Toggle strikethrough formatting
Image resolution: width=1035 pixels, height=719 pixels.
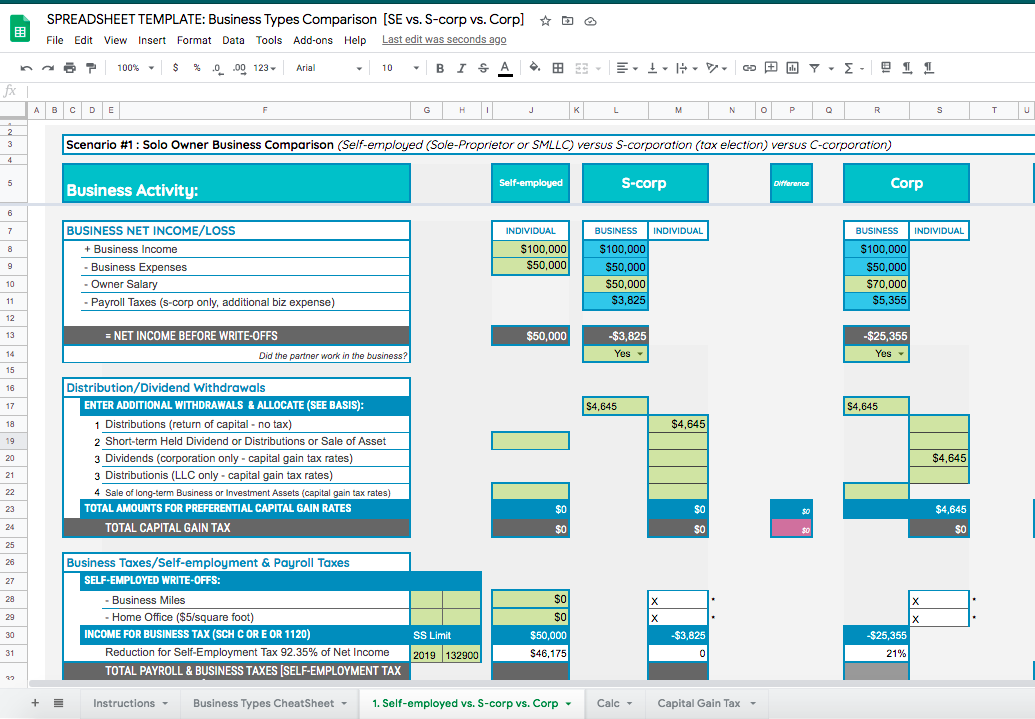click(483, 68)
